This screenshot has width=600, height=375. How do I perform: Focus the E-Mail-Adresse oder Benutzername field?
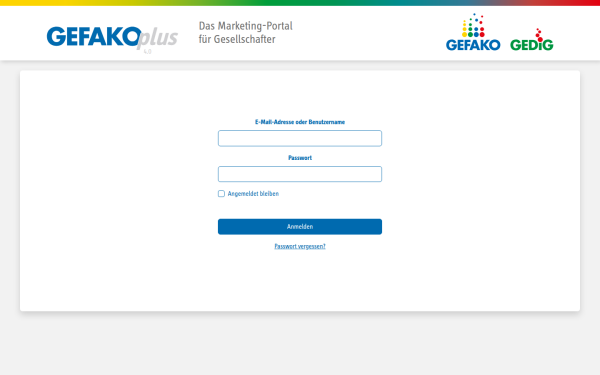coord(300,138)
